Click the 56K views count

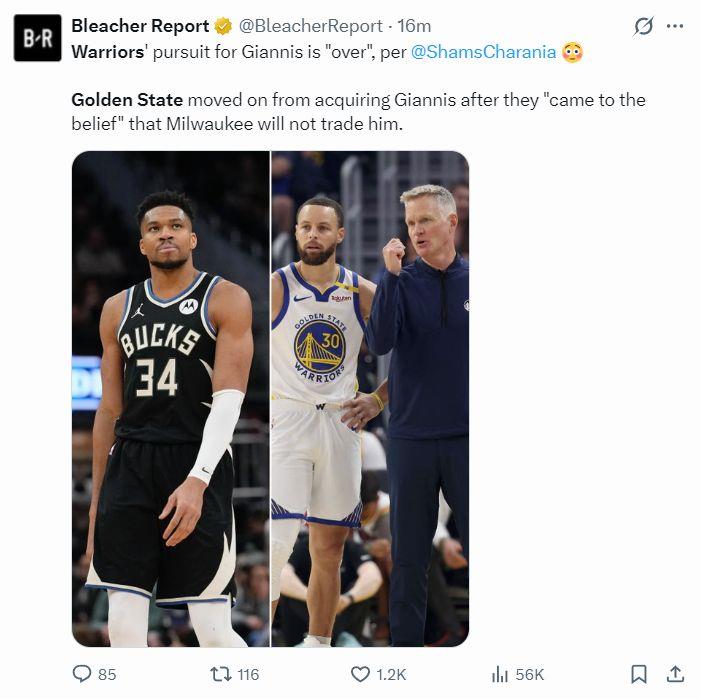(530, 674)
